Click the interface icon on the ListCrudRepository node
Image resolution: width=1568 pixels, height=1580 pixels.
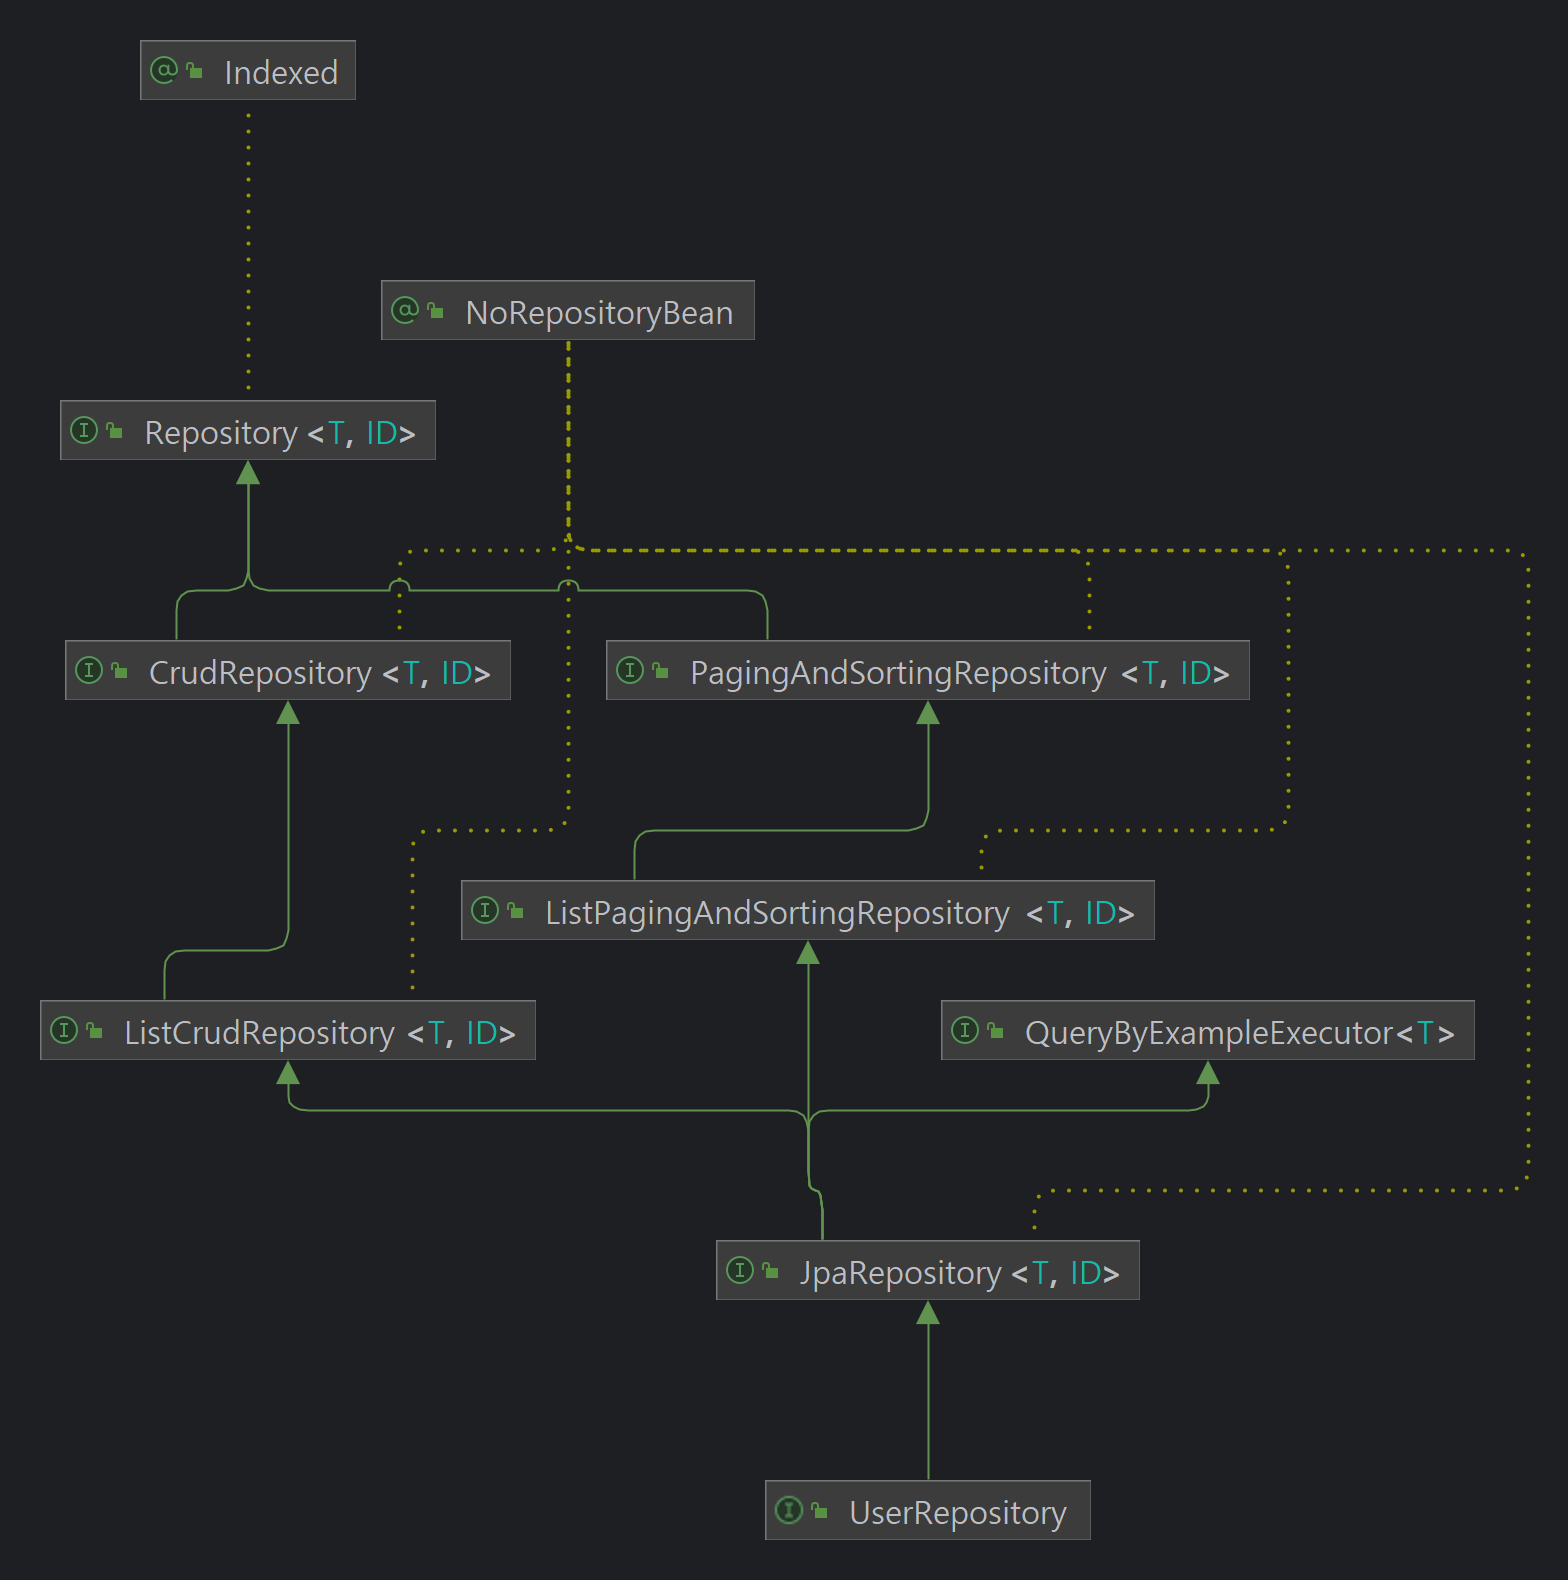(x=64, y=1030)
